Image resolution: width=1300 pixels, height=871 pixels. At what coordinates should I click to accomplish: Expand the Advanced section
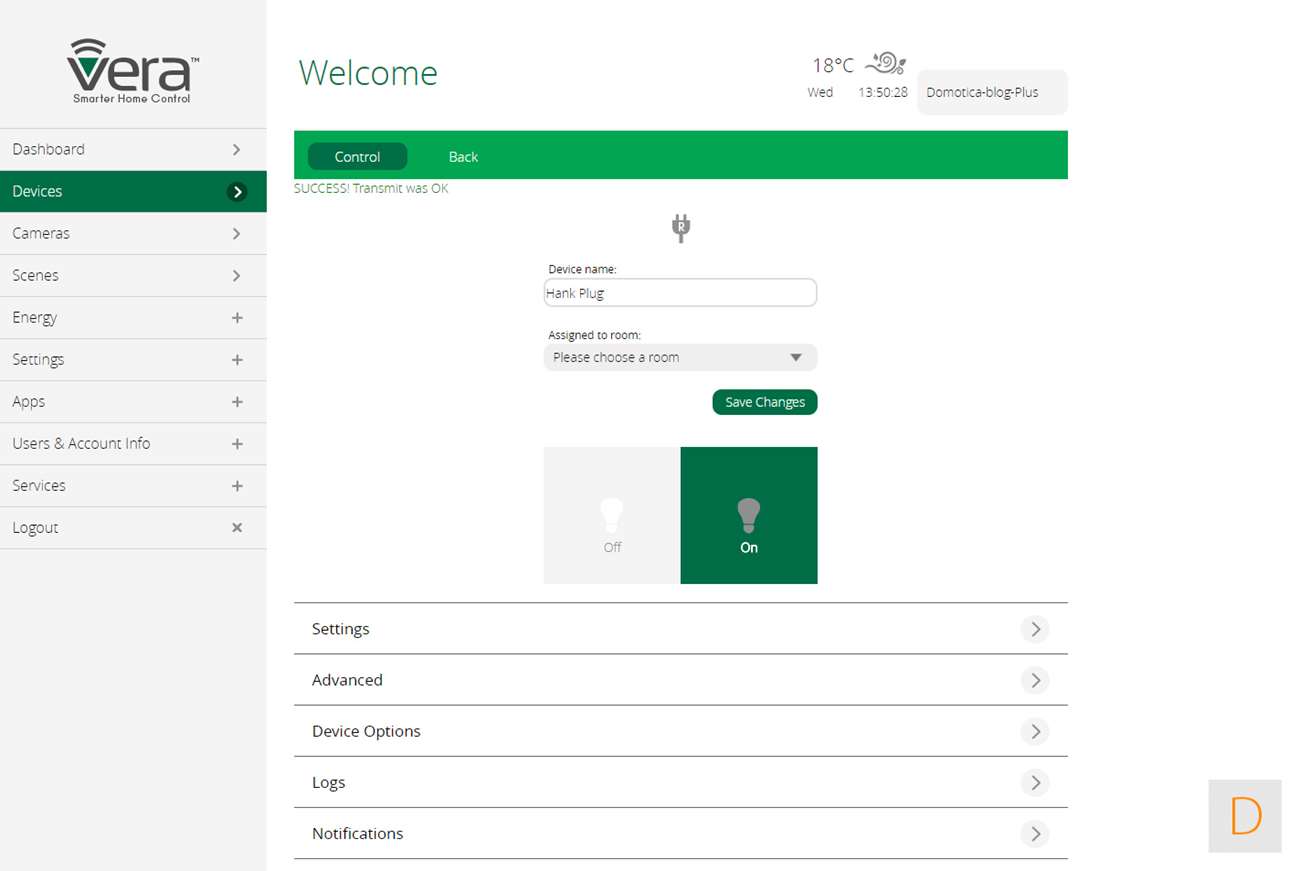(1035, 680)
